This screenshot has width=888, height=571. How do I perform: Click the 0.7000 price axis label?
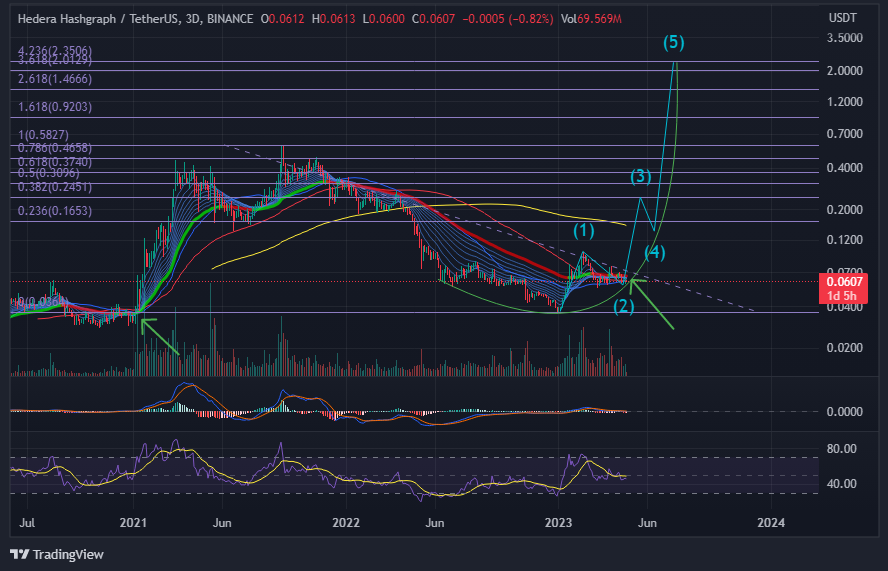(844, 134)
